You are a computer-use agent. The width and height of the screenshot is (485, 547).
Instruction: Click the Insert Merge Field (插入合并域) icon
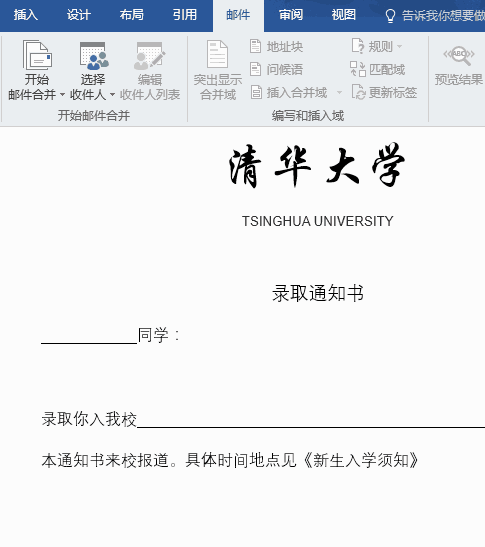coord(256,92)
